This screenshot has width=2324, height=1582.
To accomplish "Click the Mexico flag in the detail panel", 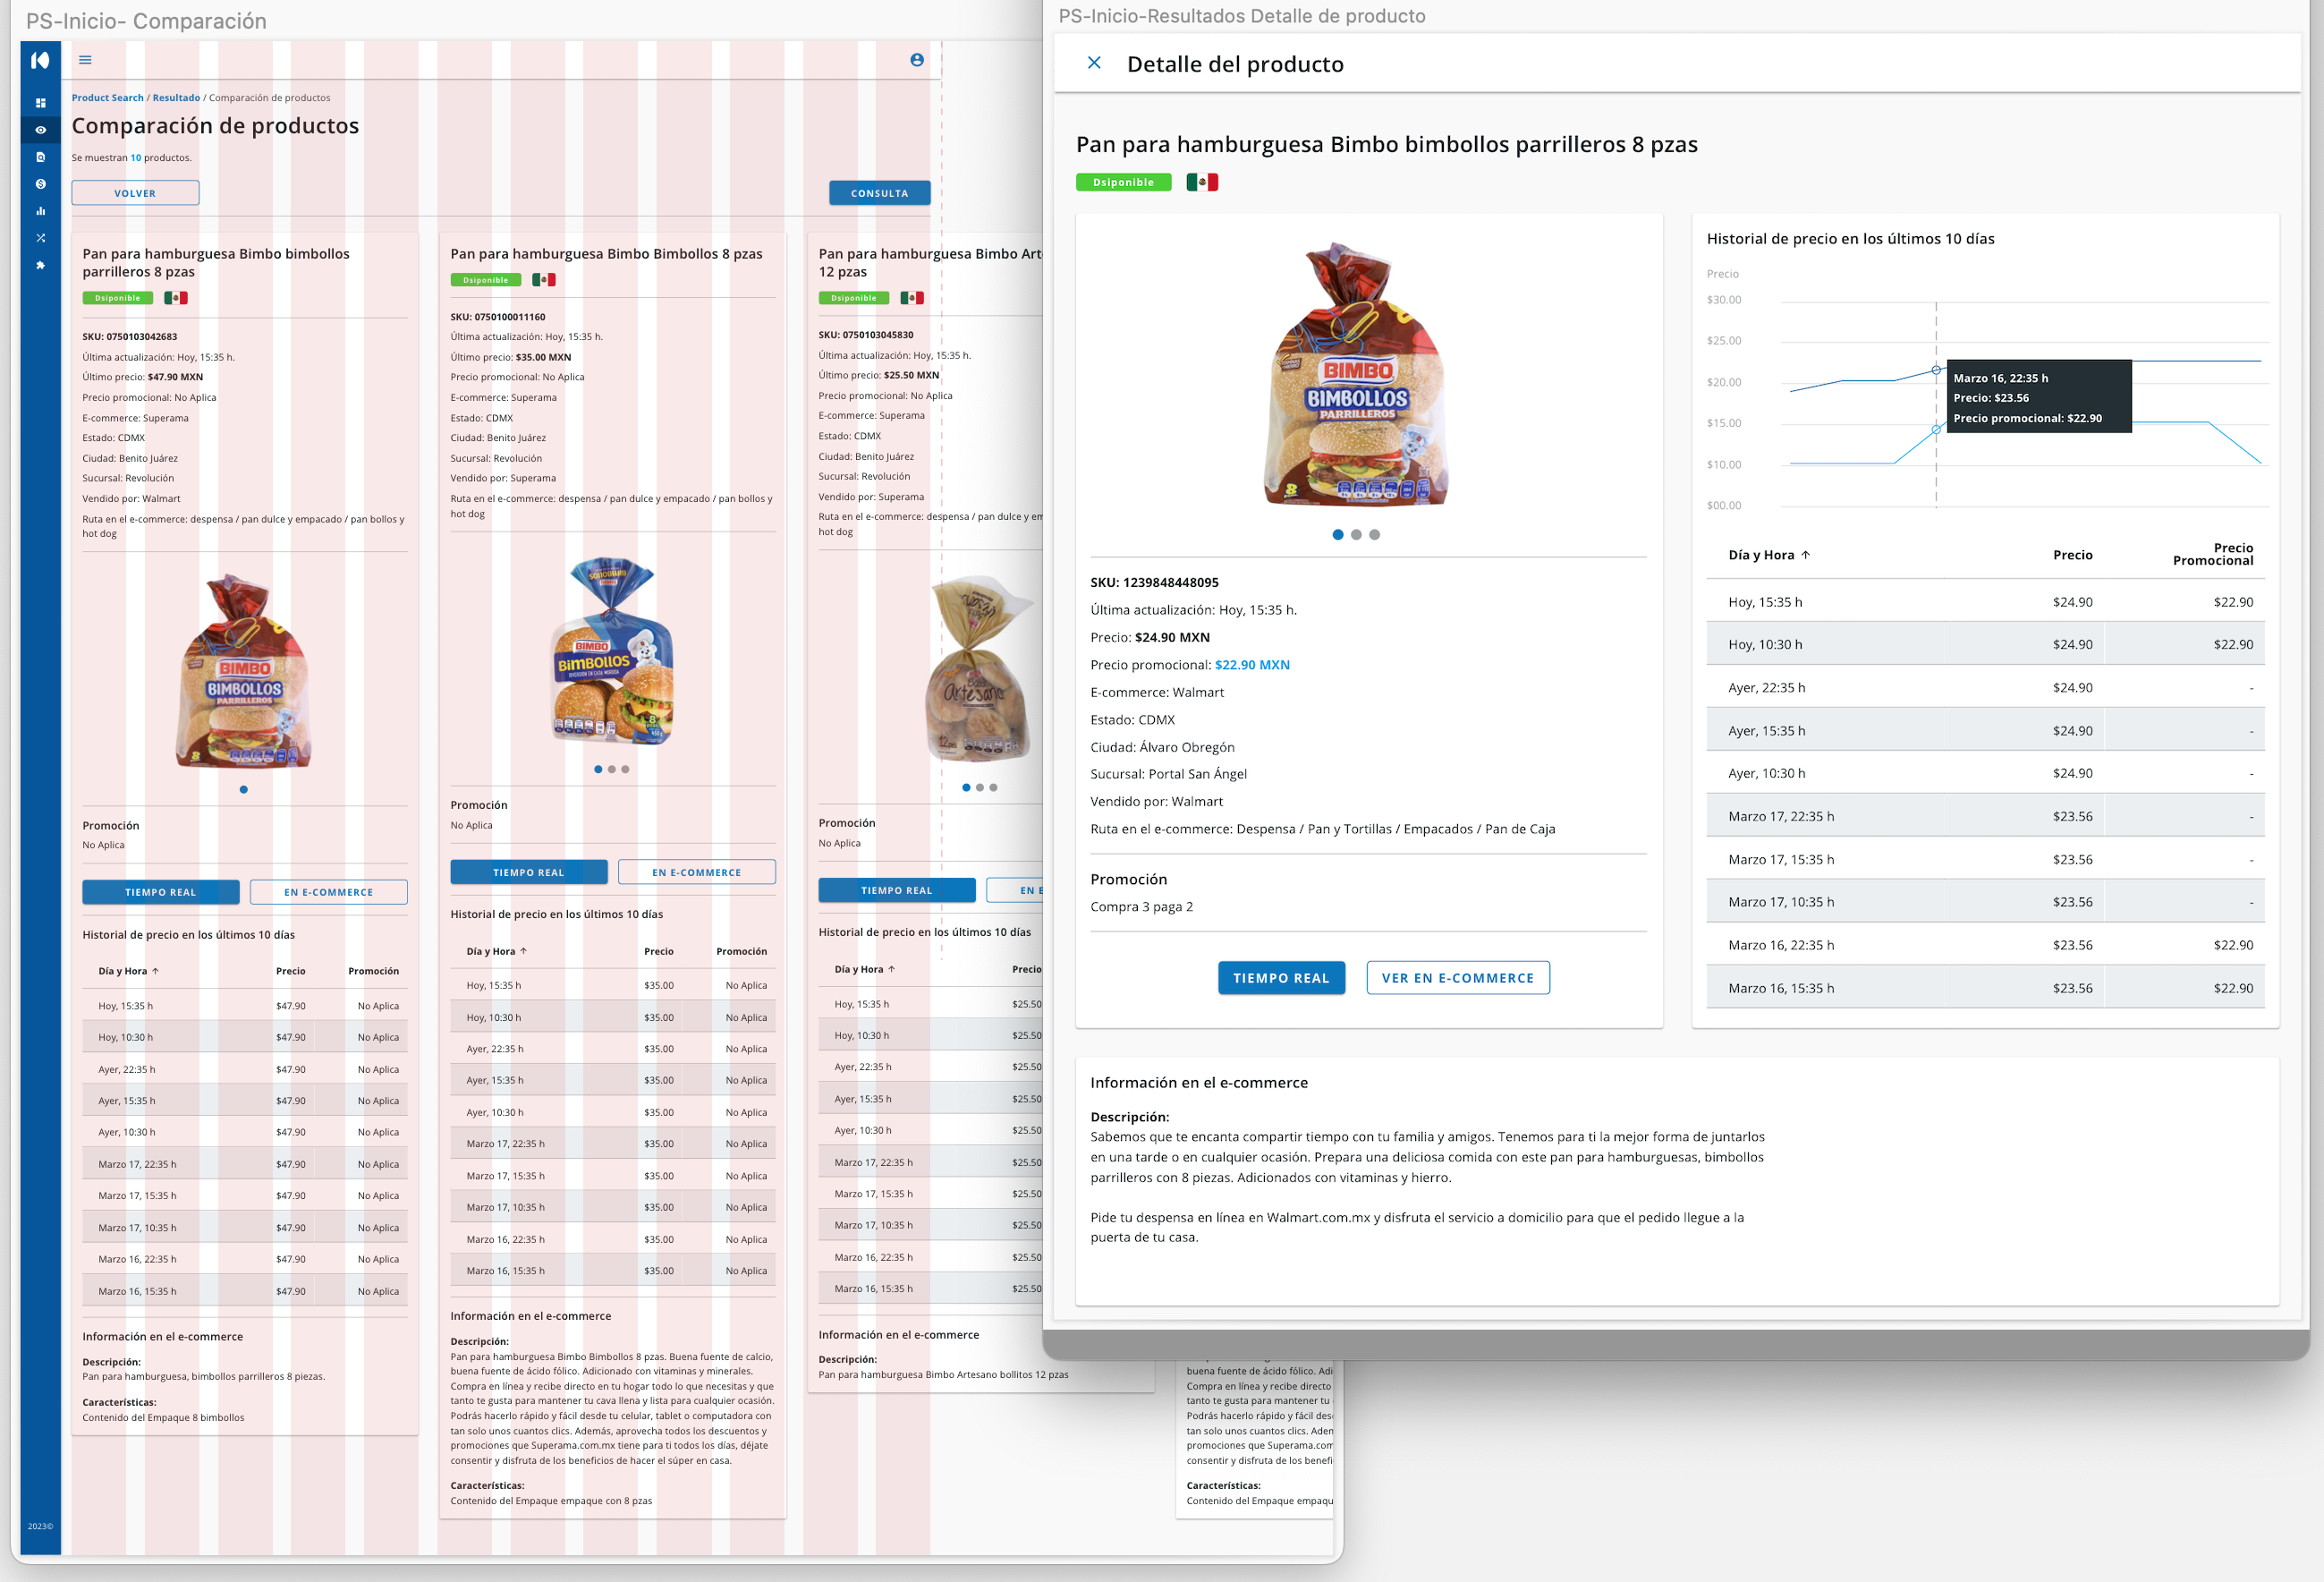I will pyautogui.click(x=1202, y=182).
